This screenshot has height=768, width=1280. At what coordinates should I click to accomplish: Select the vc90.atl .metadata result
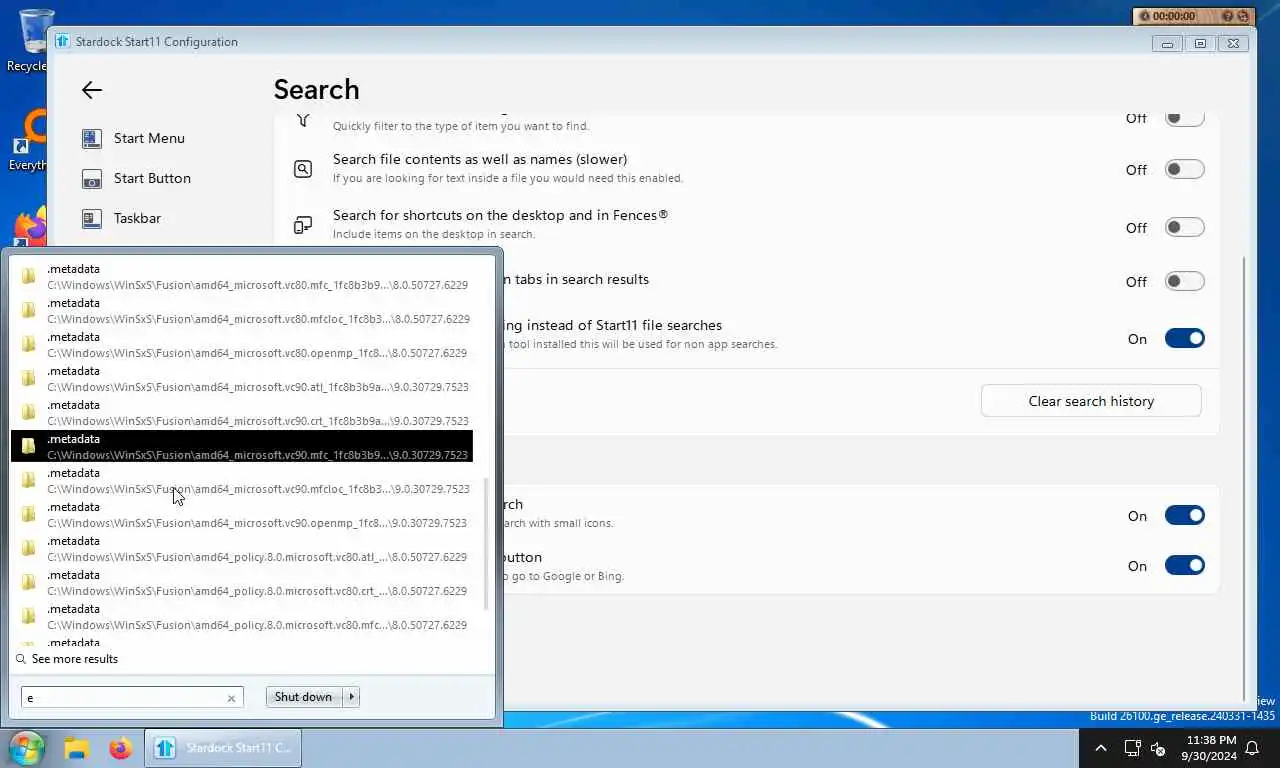(x=241, y=379)
